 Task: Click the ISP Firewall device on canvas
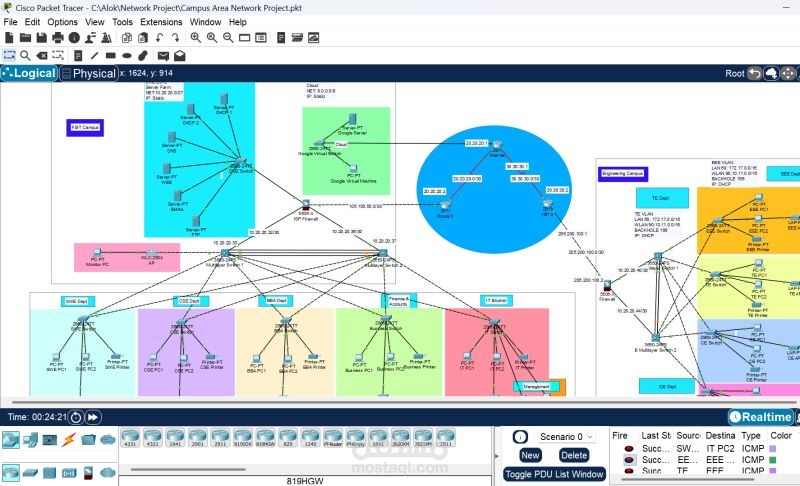pos(306,206)
